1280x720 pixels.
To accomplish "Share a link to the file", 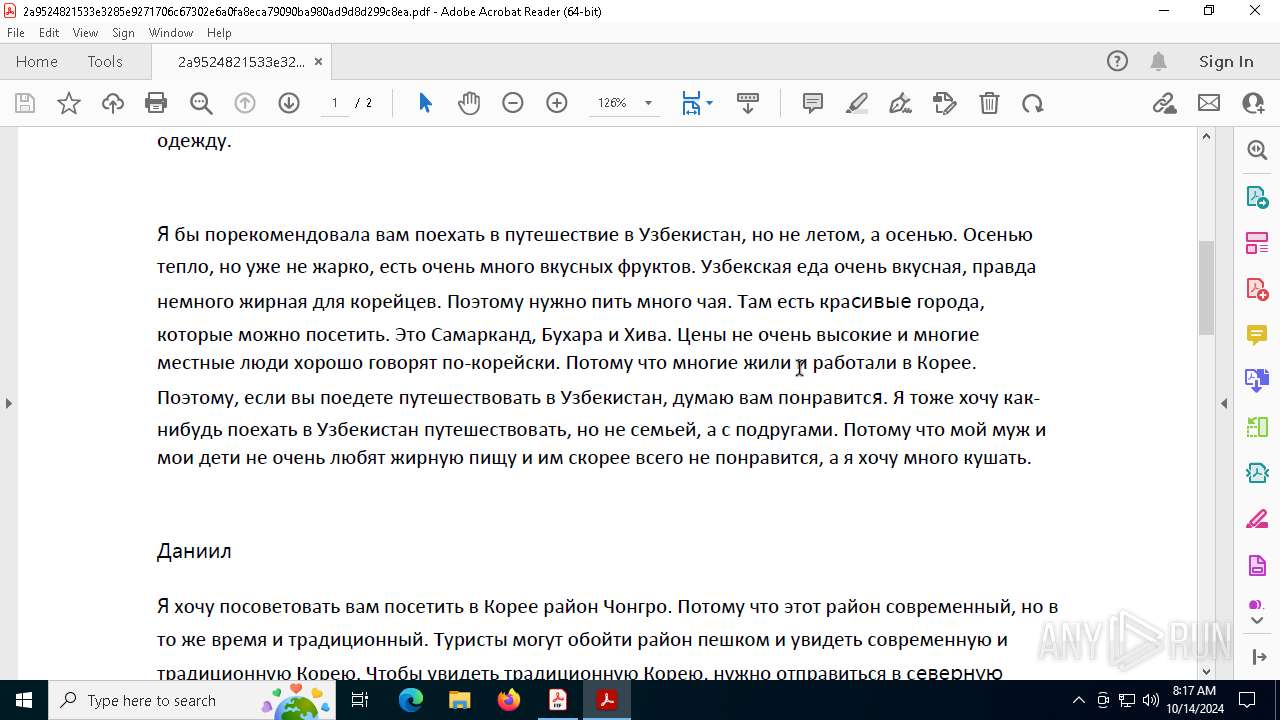I will coord(1165,103).
